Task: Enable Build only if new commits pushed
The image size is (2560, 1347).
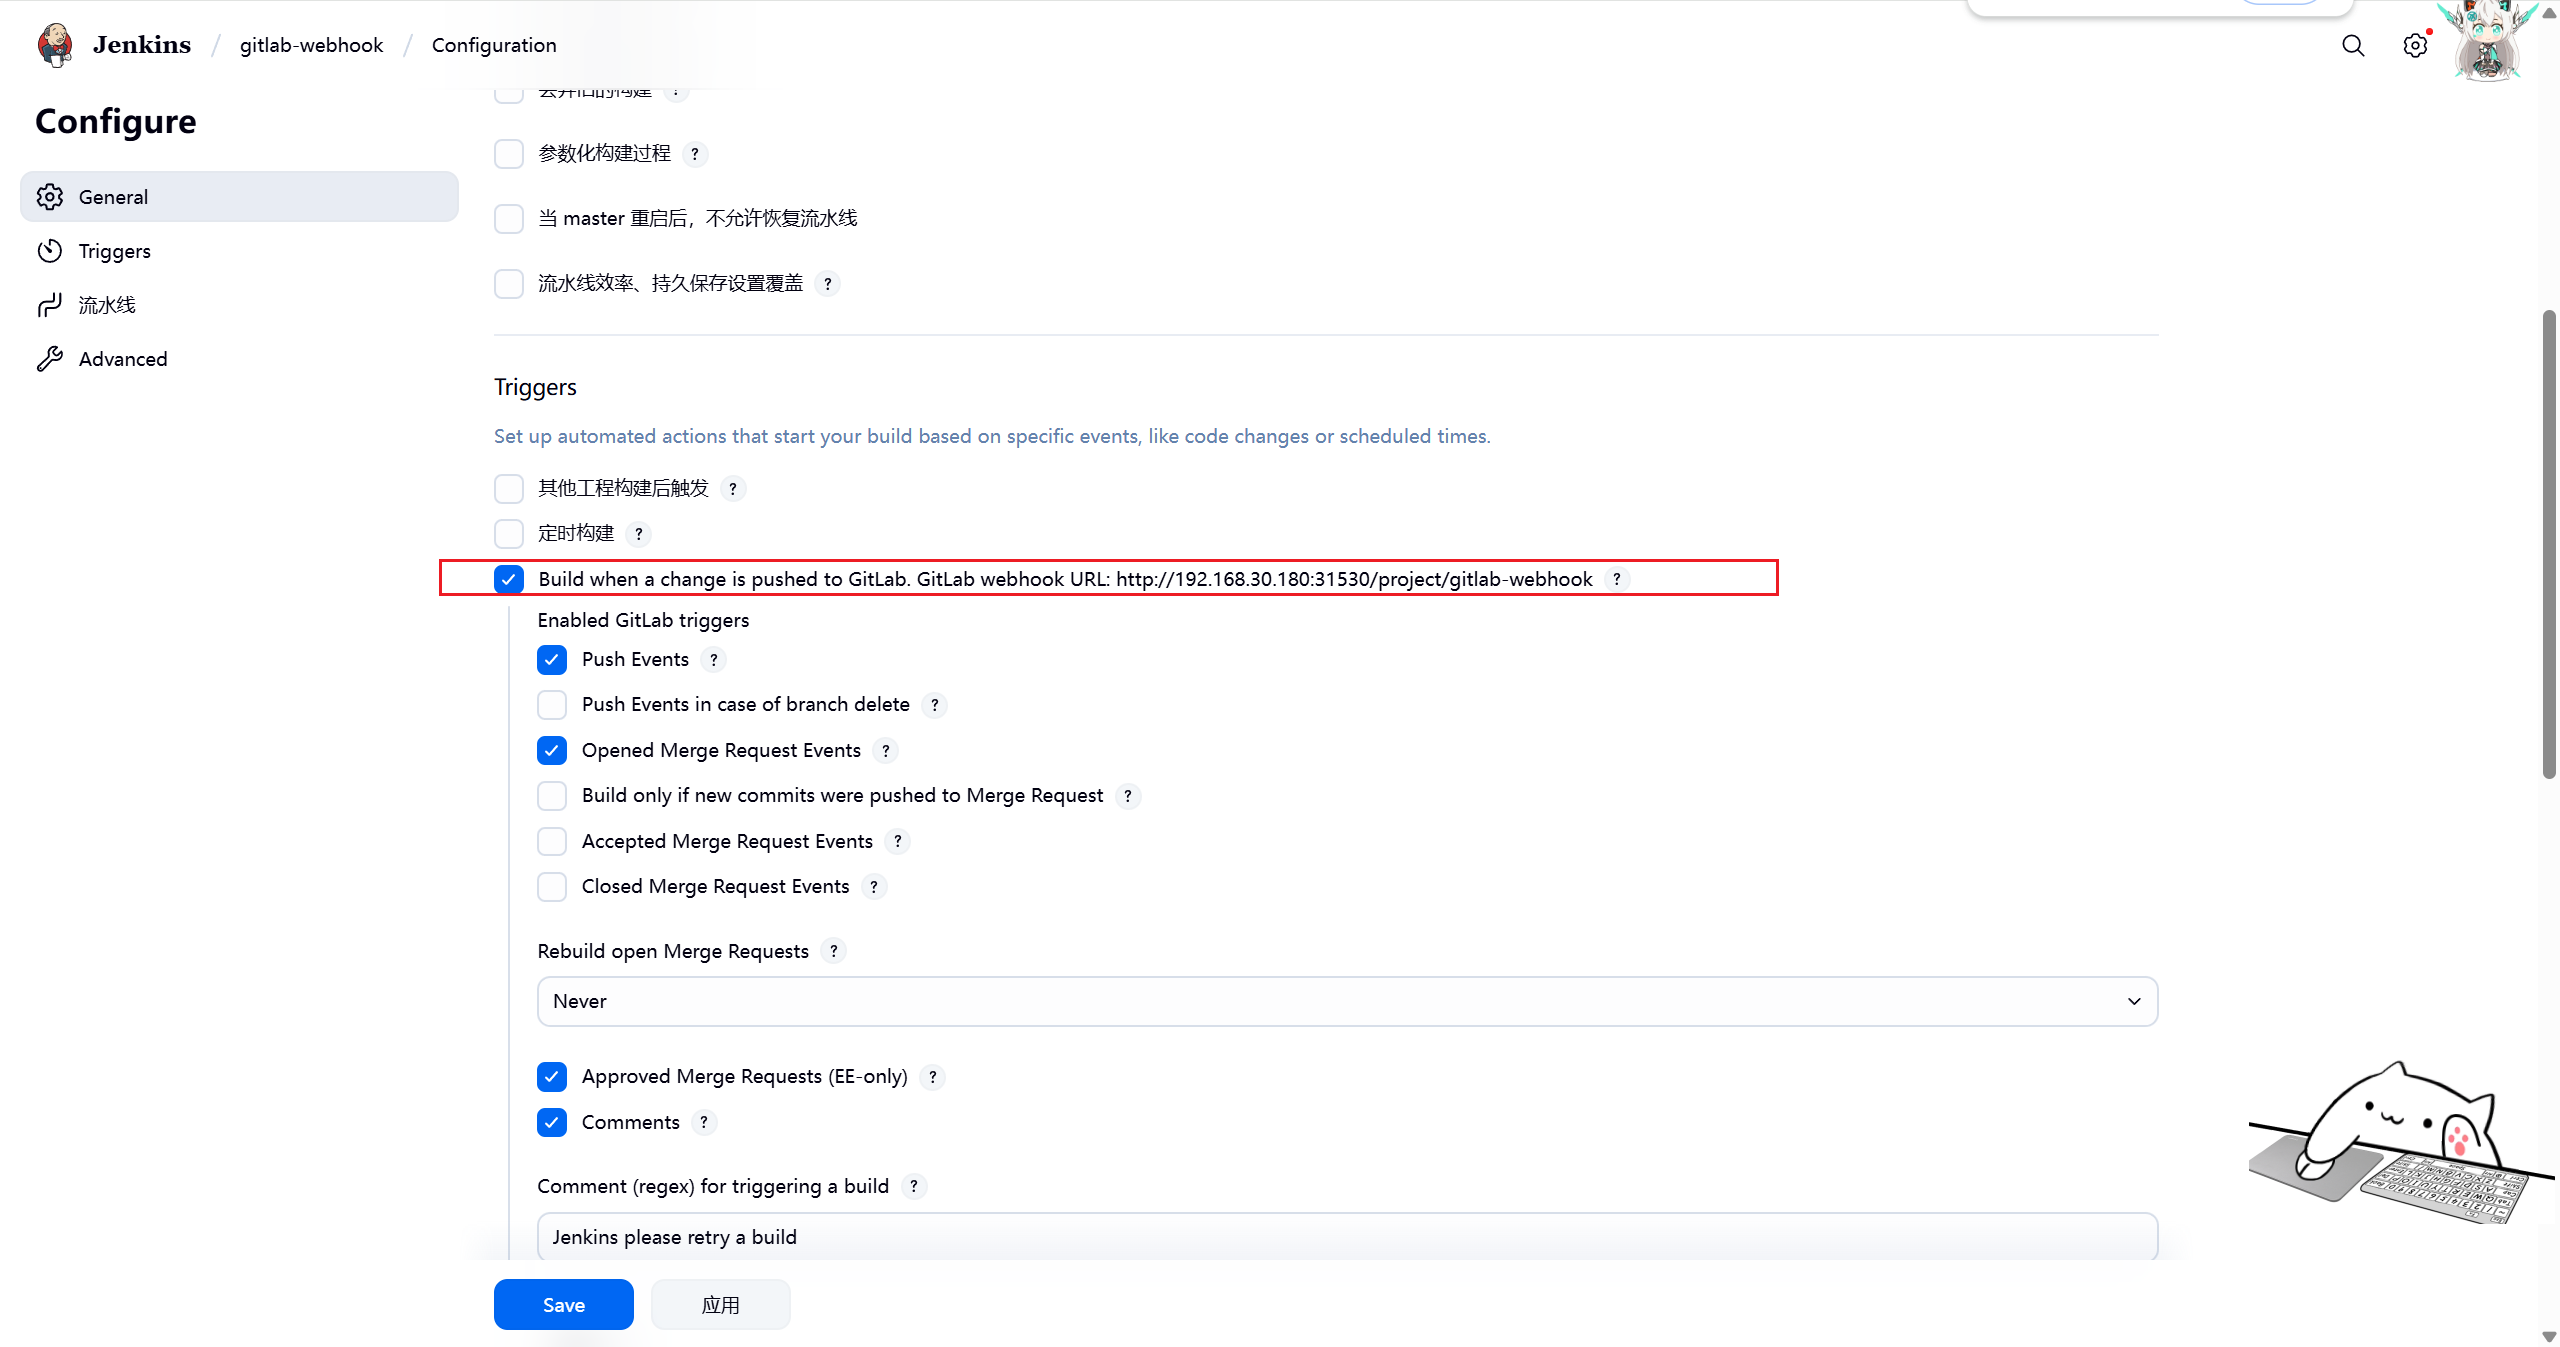Action: 552,796
